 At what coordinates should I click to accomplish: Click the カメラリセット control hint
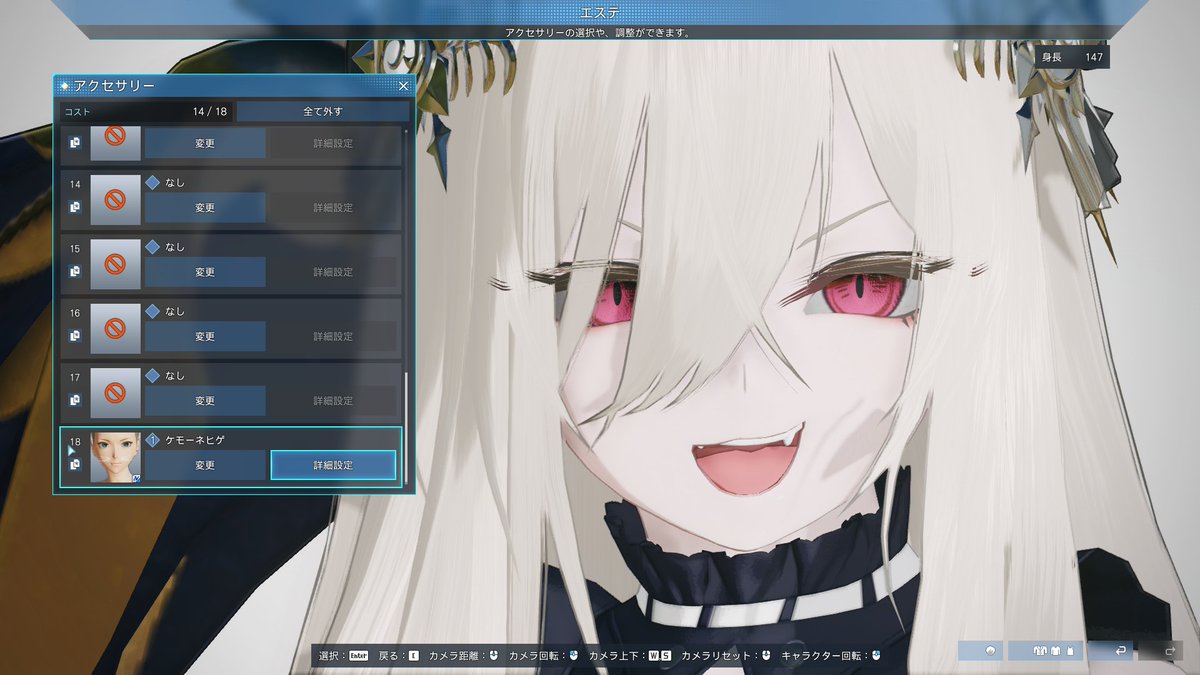726,656
